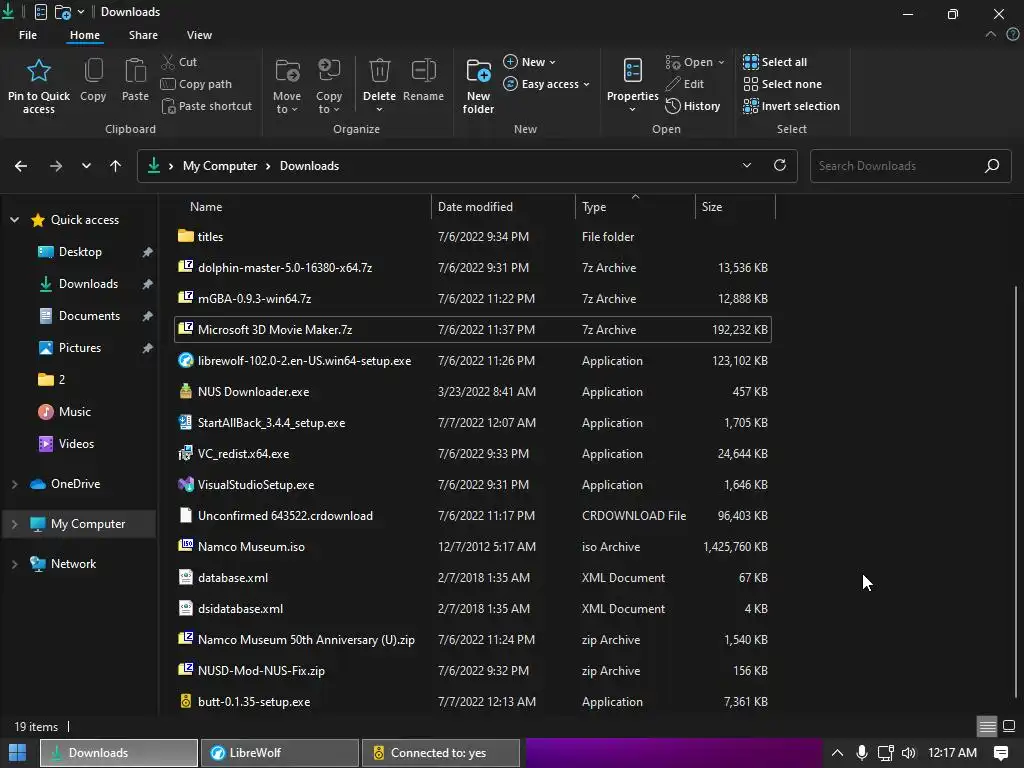Open file History from ribbon
1024x768 pixels.
pos(693,106)
